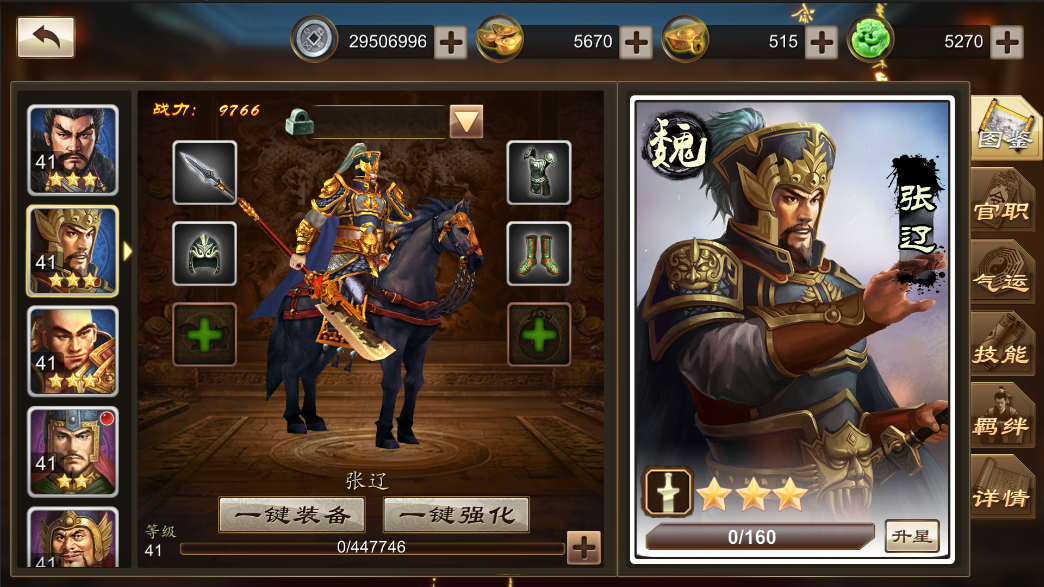The height and width of the screenshot is (587, 1044).
Task: Click the back arrow button
Action: click(45, 37)
